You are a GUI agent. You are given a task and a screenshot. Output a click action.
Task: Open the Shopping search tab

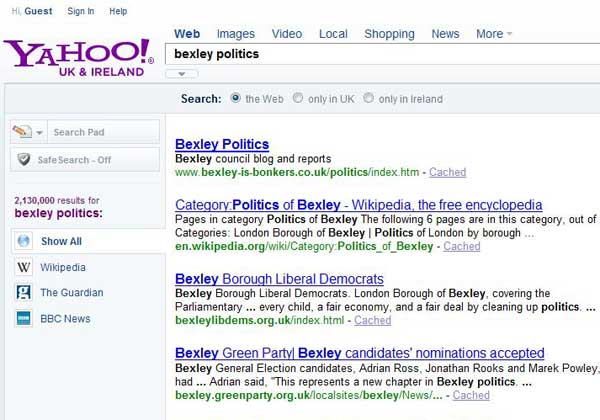pyautogui.click(x=389, y=34)
